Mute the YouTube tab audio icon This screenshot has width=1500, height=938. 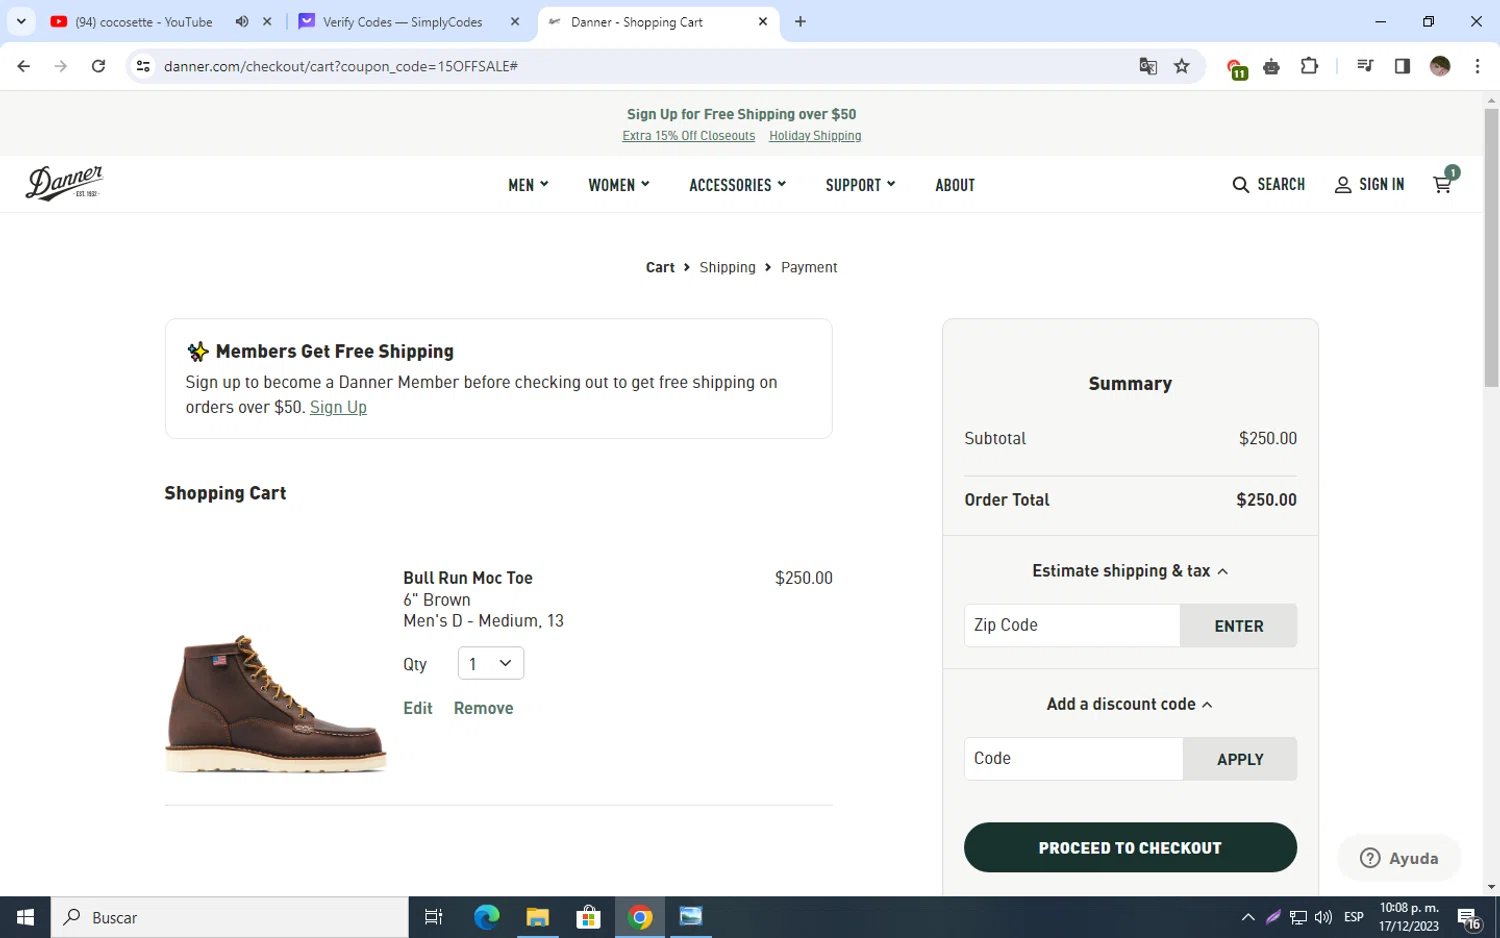242,21
